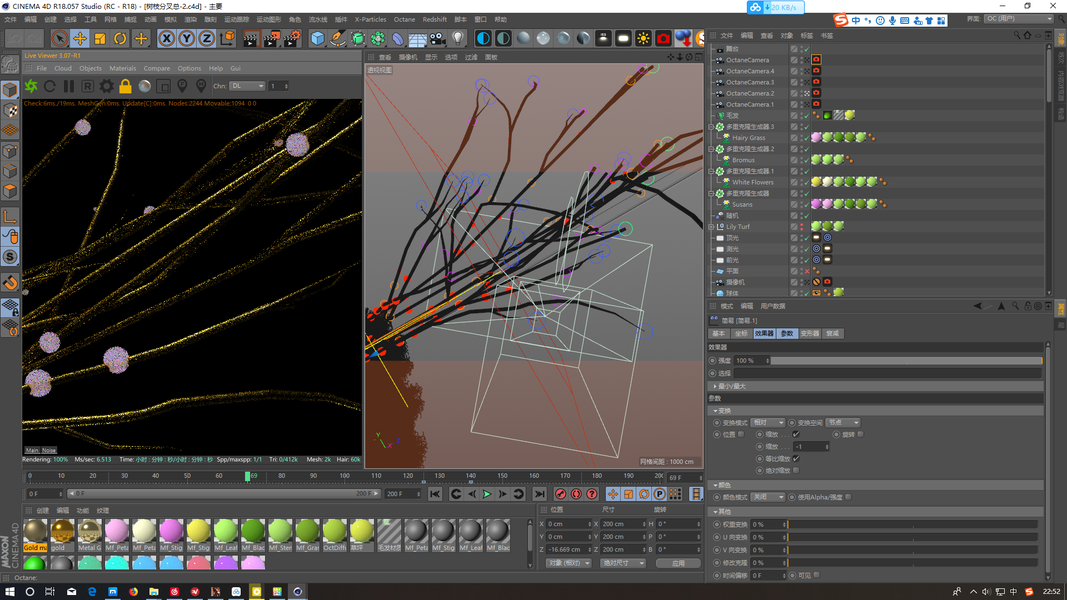The height and width of the screenshot is (600, 1067).
Task: Enable the 可见 checkbox
Action: (817, 576)
